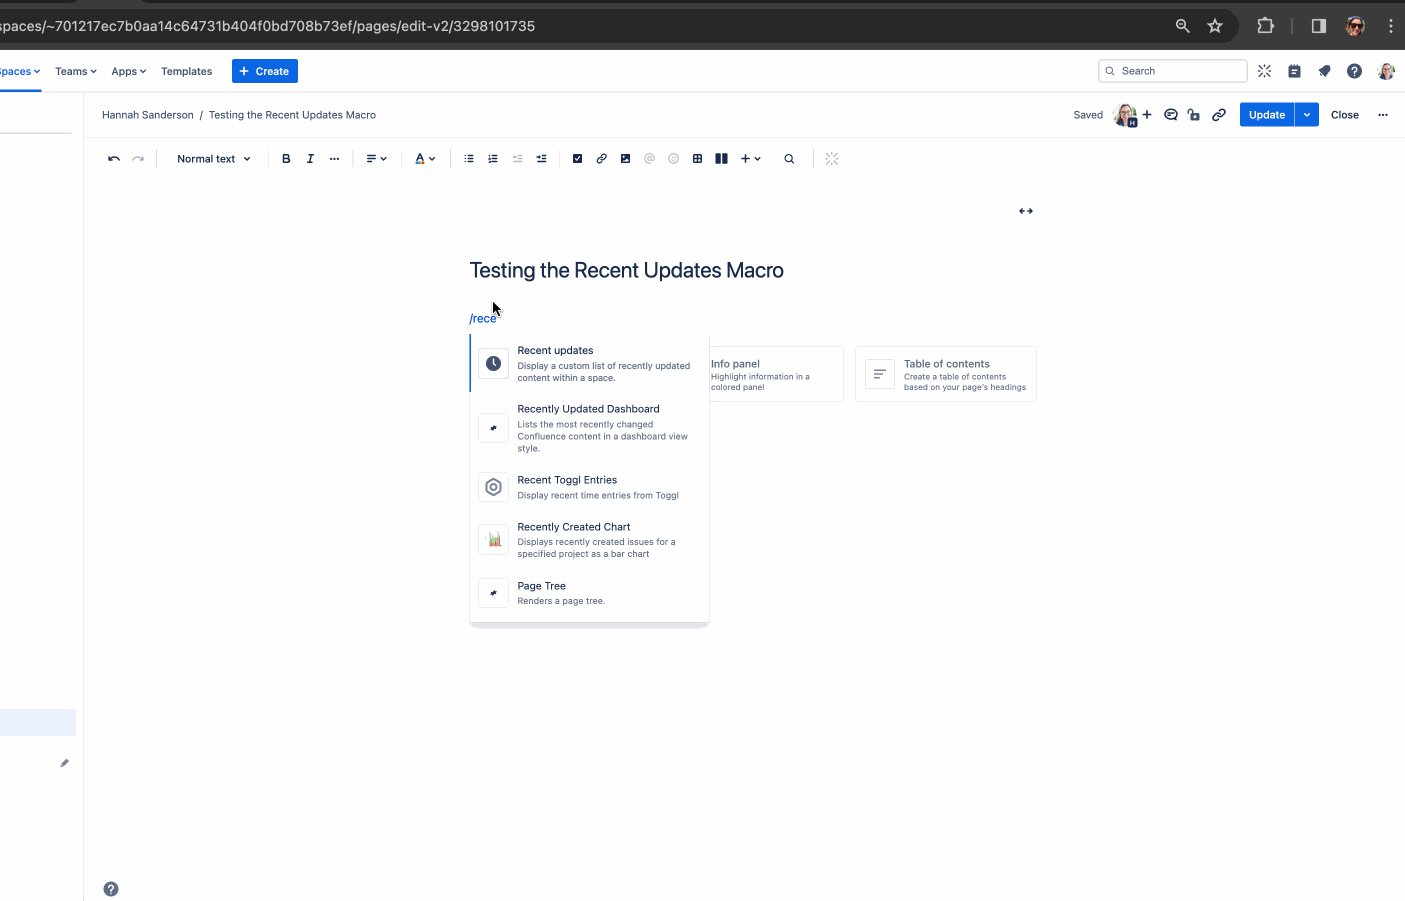This screenshot has height=901, width=1405.
Task: Open comments panel icon
Action: coord(1171,115)
